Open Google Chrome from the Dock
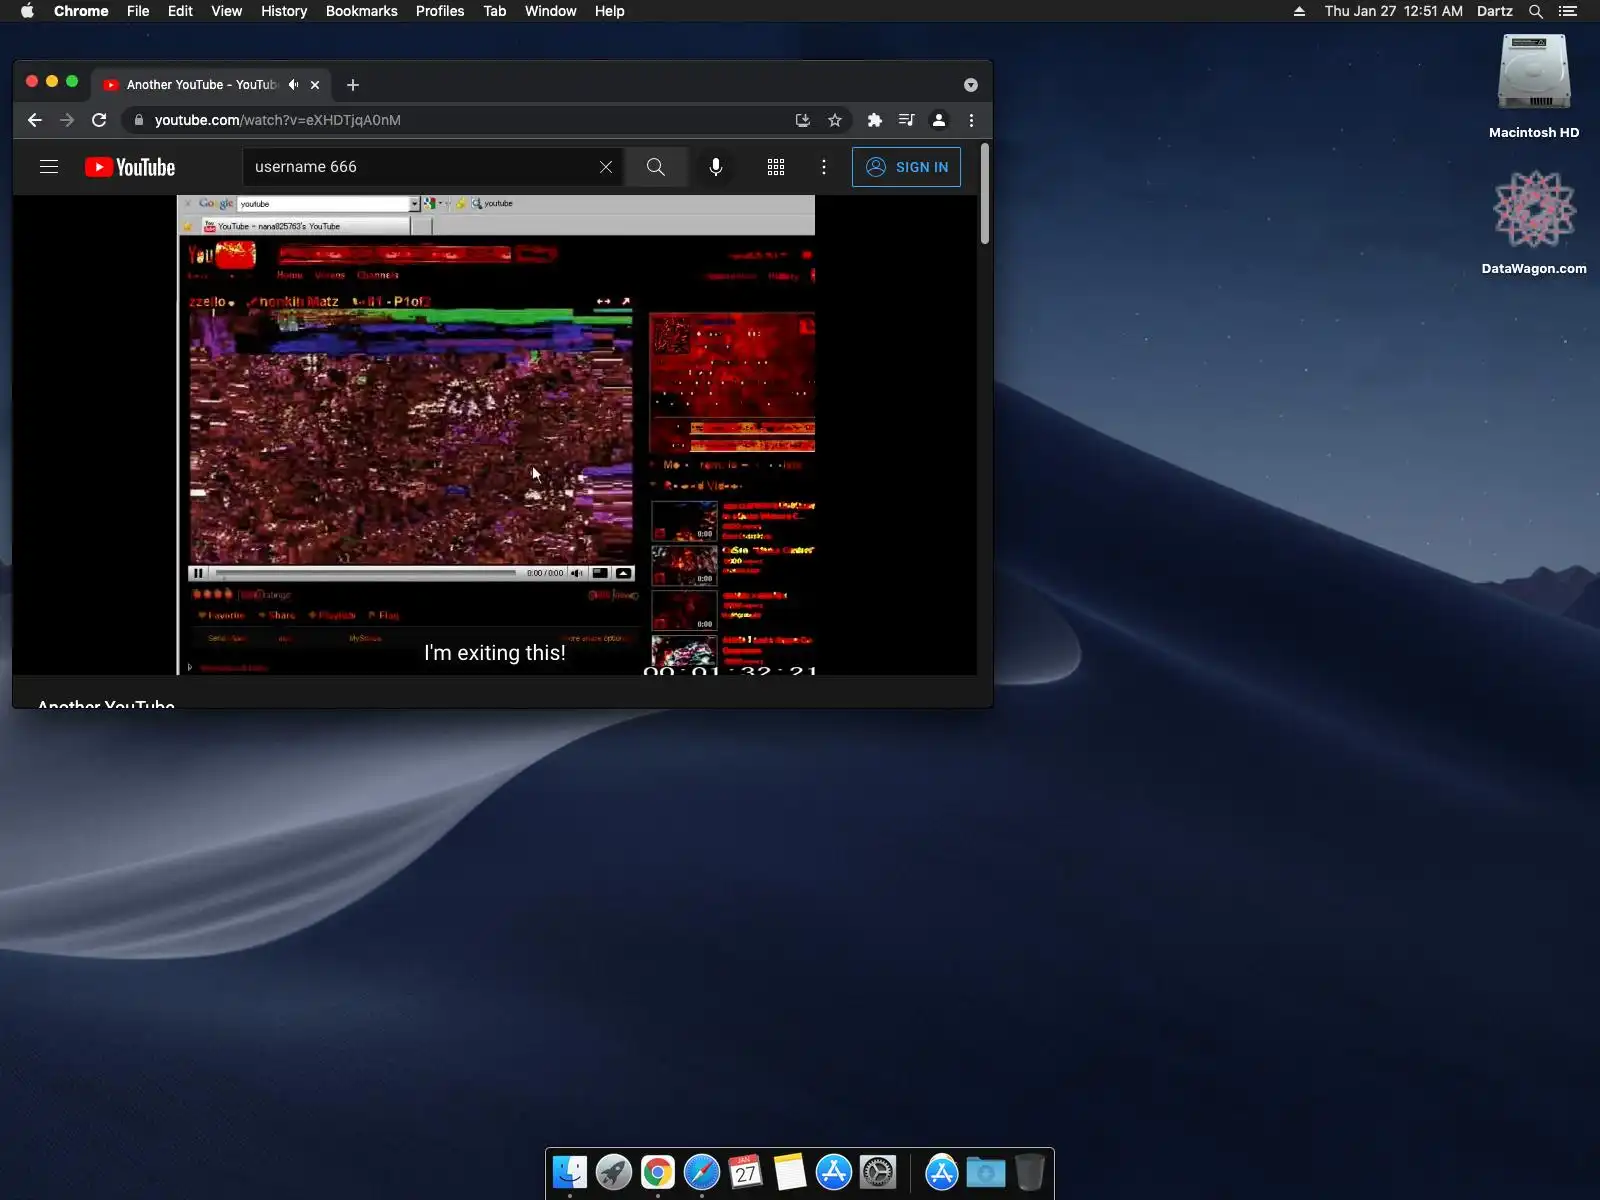This screenshot has width=1600, height=1200. 658,1172
